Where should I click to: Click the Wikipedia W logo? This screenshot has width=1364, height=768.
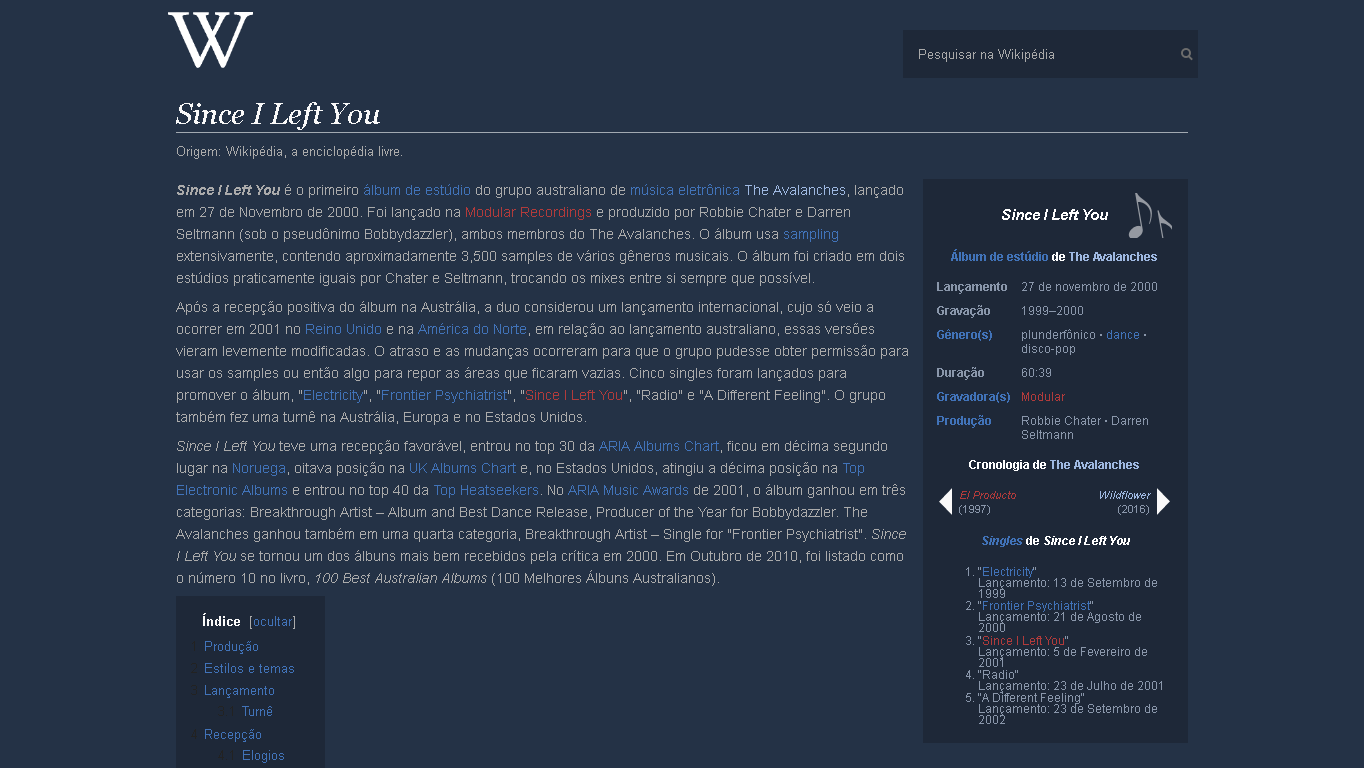click(210, 40)
